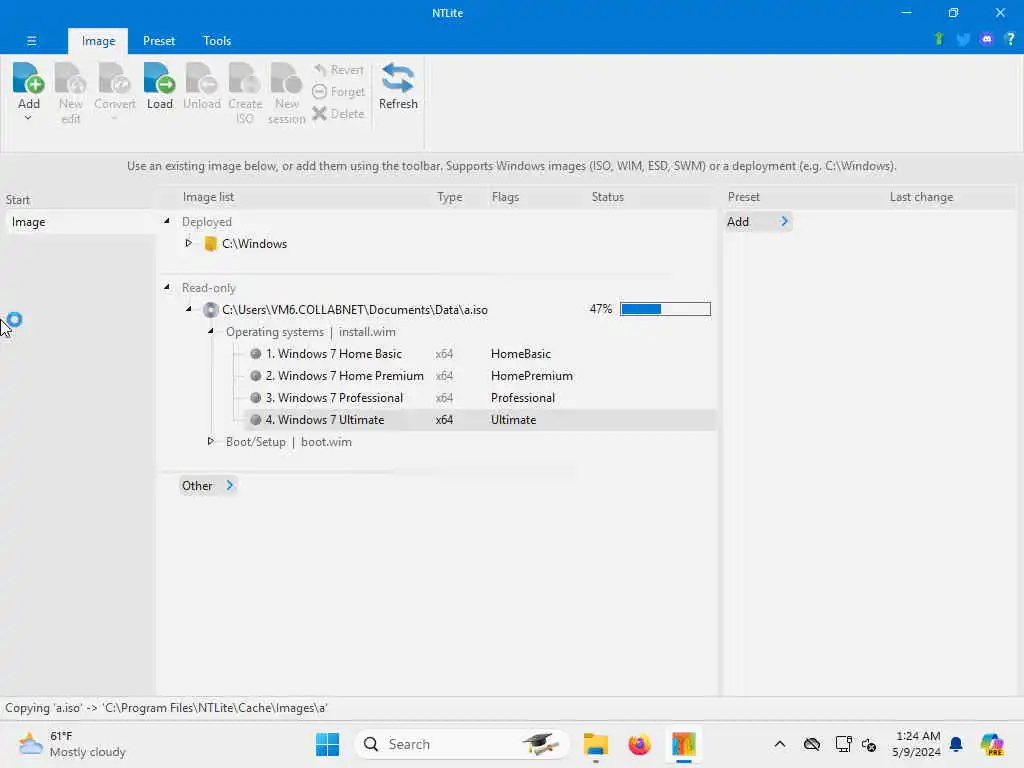The width and height of the screenshot is (1024, 768).
Task: Expand the C:\Windows entry
Action: coord(188,243)
